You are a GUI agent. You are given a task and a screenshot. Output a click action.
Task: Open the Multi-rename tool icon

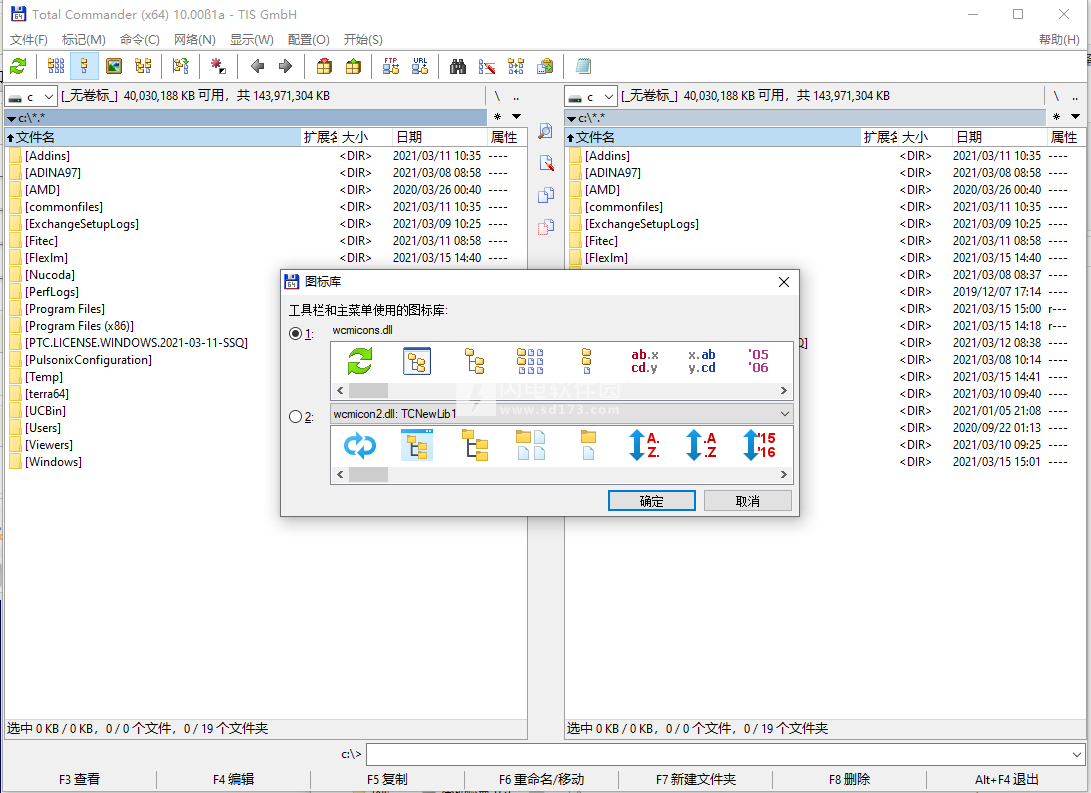coord(486,66)
